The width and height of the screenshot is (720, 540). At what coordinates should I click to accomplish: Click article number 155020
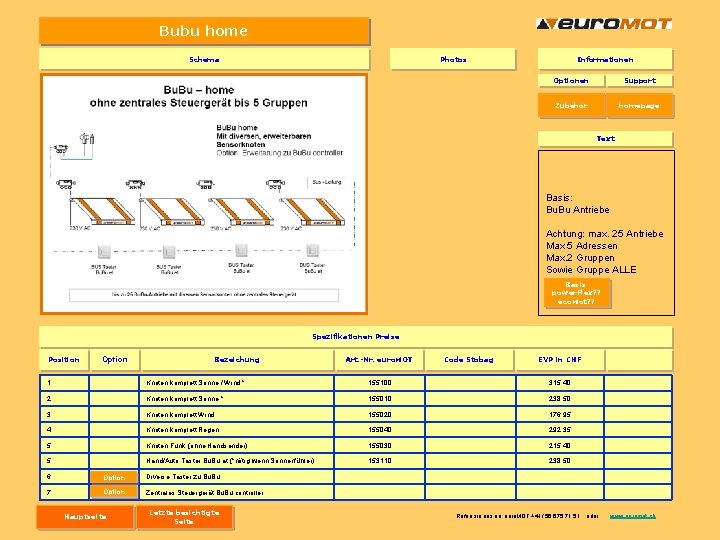380,414
